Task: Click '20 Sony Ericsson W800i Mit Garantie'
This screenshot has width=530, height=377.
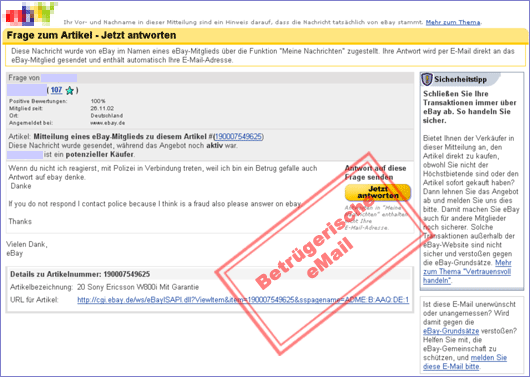Action: pos(138,287)
